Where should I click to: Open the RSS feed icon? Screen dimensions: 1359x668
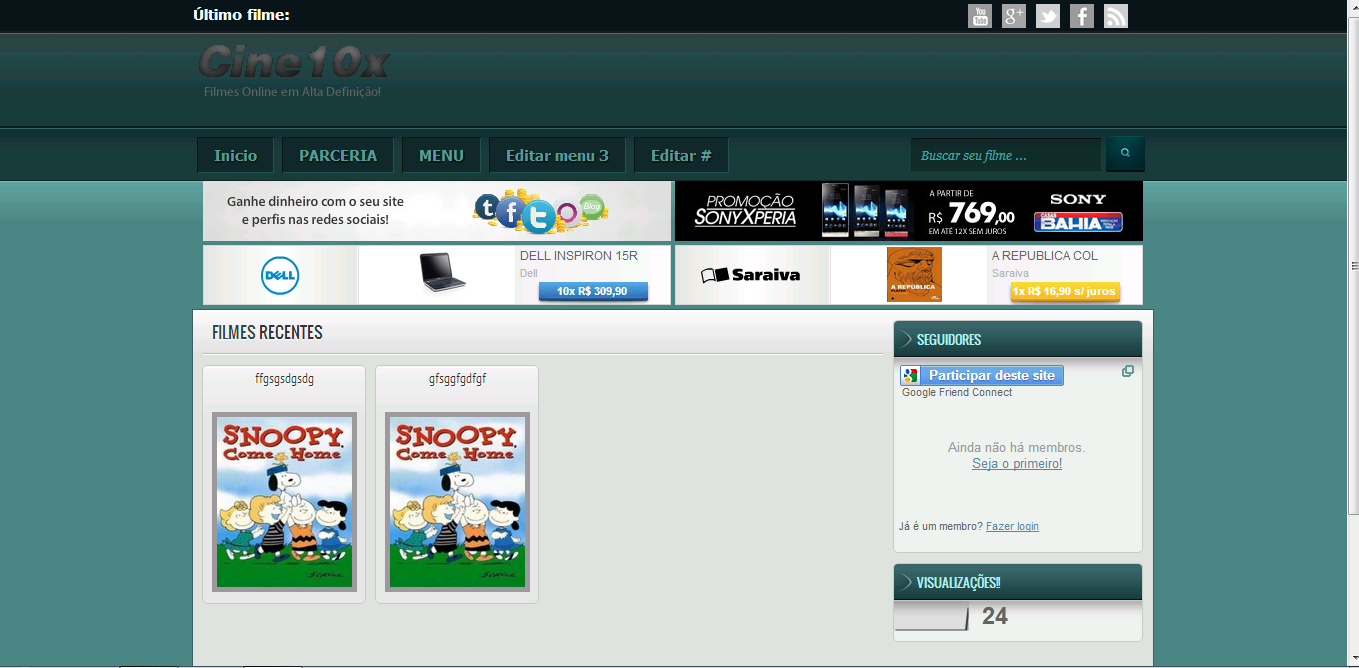click(1116, 16)
